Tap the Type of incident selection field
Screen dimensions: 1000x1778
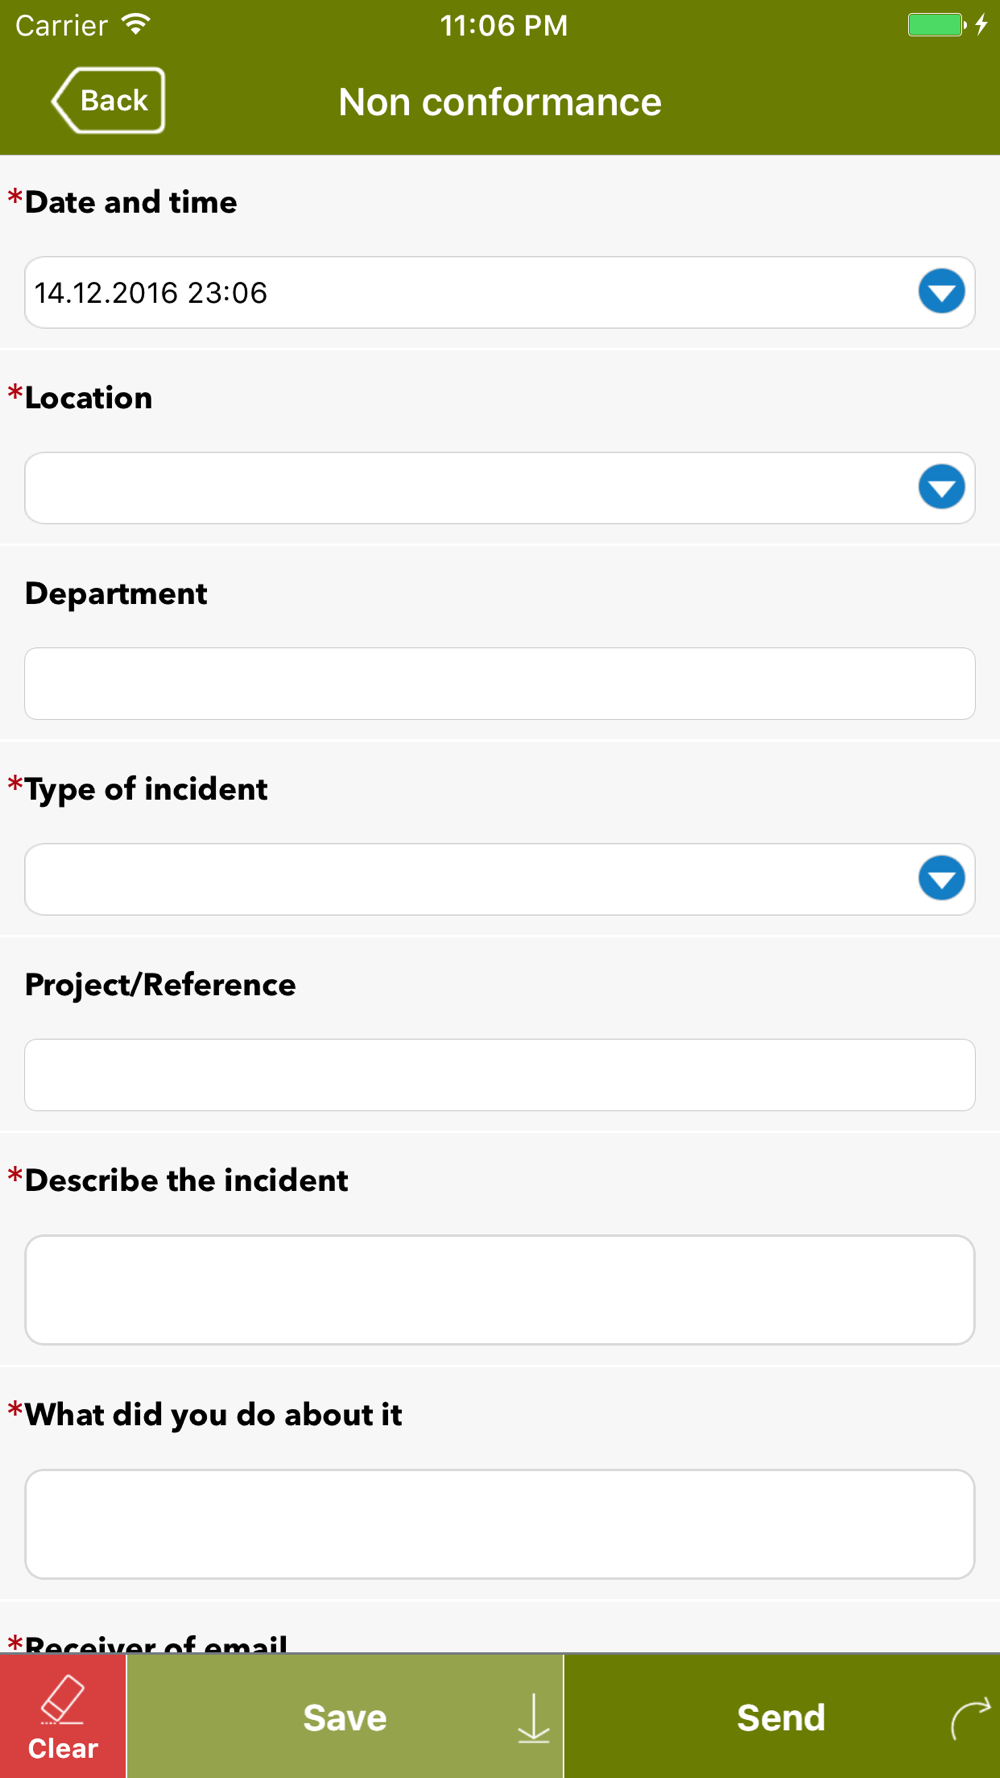click(x=500, y=879)
